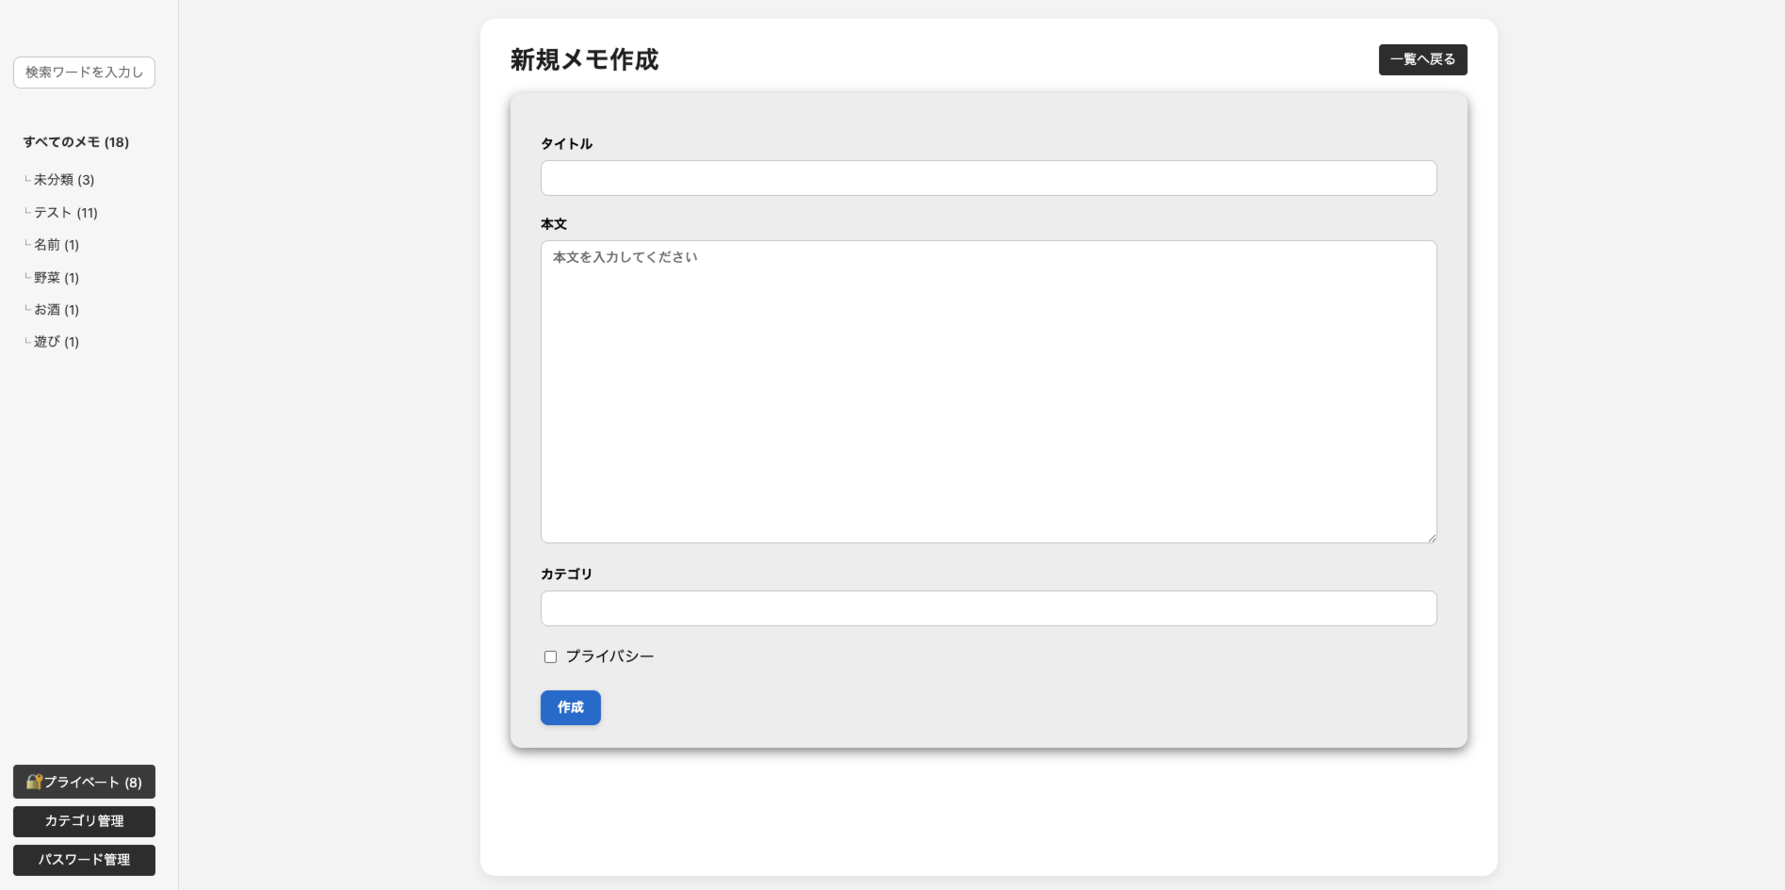Open パスワード管理 password management
This screenshot has height=890, width=1785.
coord(84,860)
